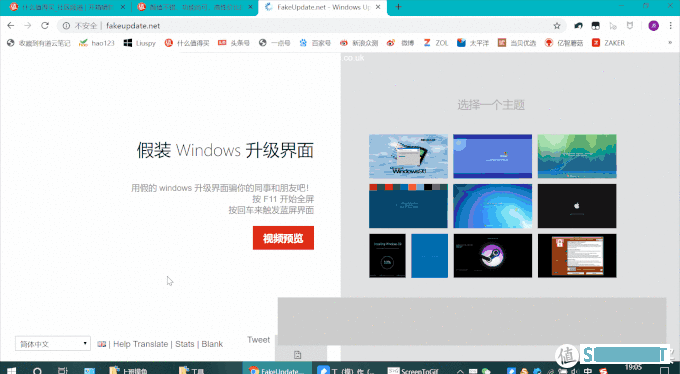
Task: Select the FakeUpdate.net tab
Action: (x=323, y=7)
